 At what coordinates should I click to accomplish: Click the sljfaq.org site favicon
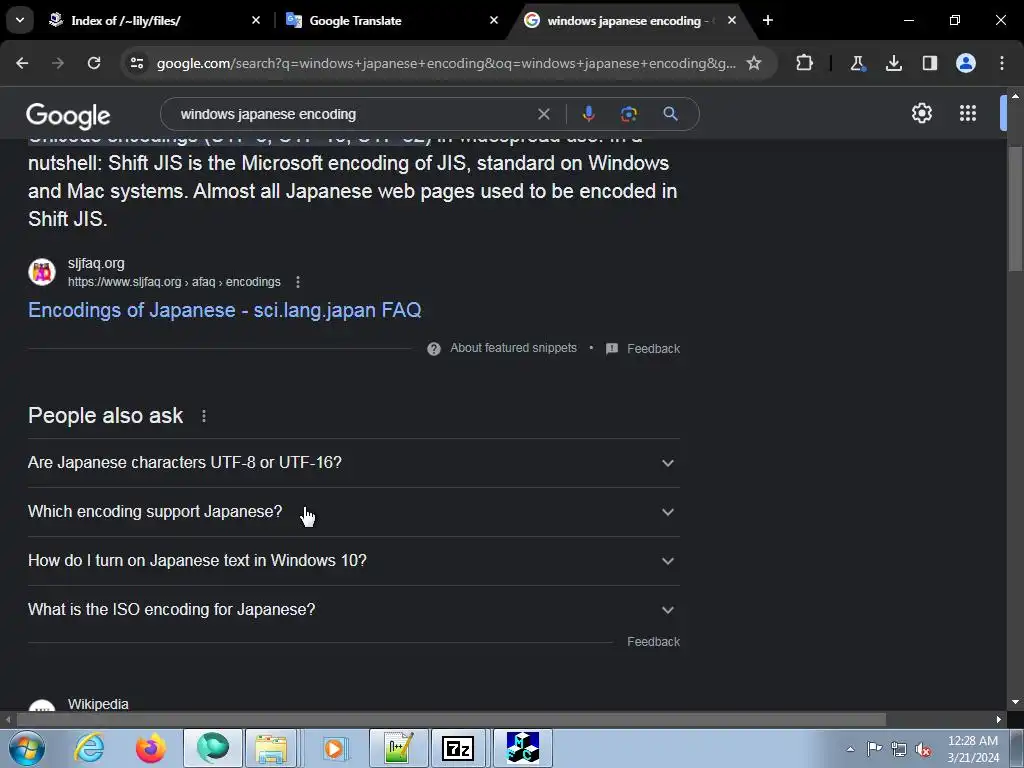(42, 272)
